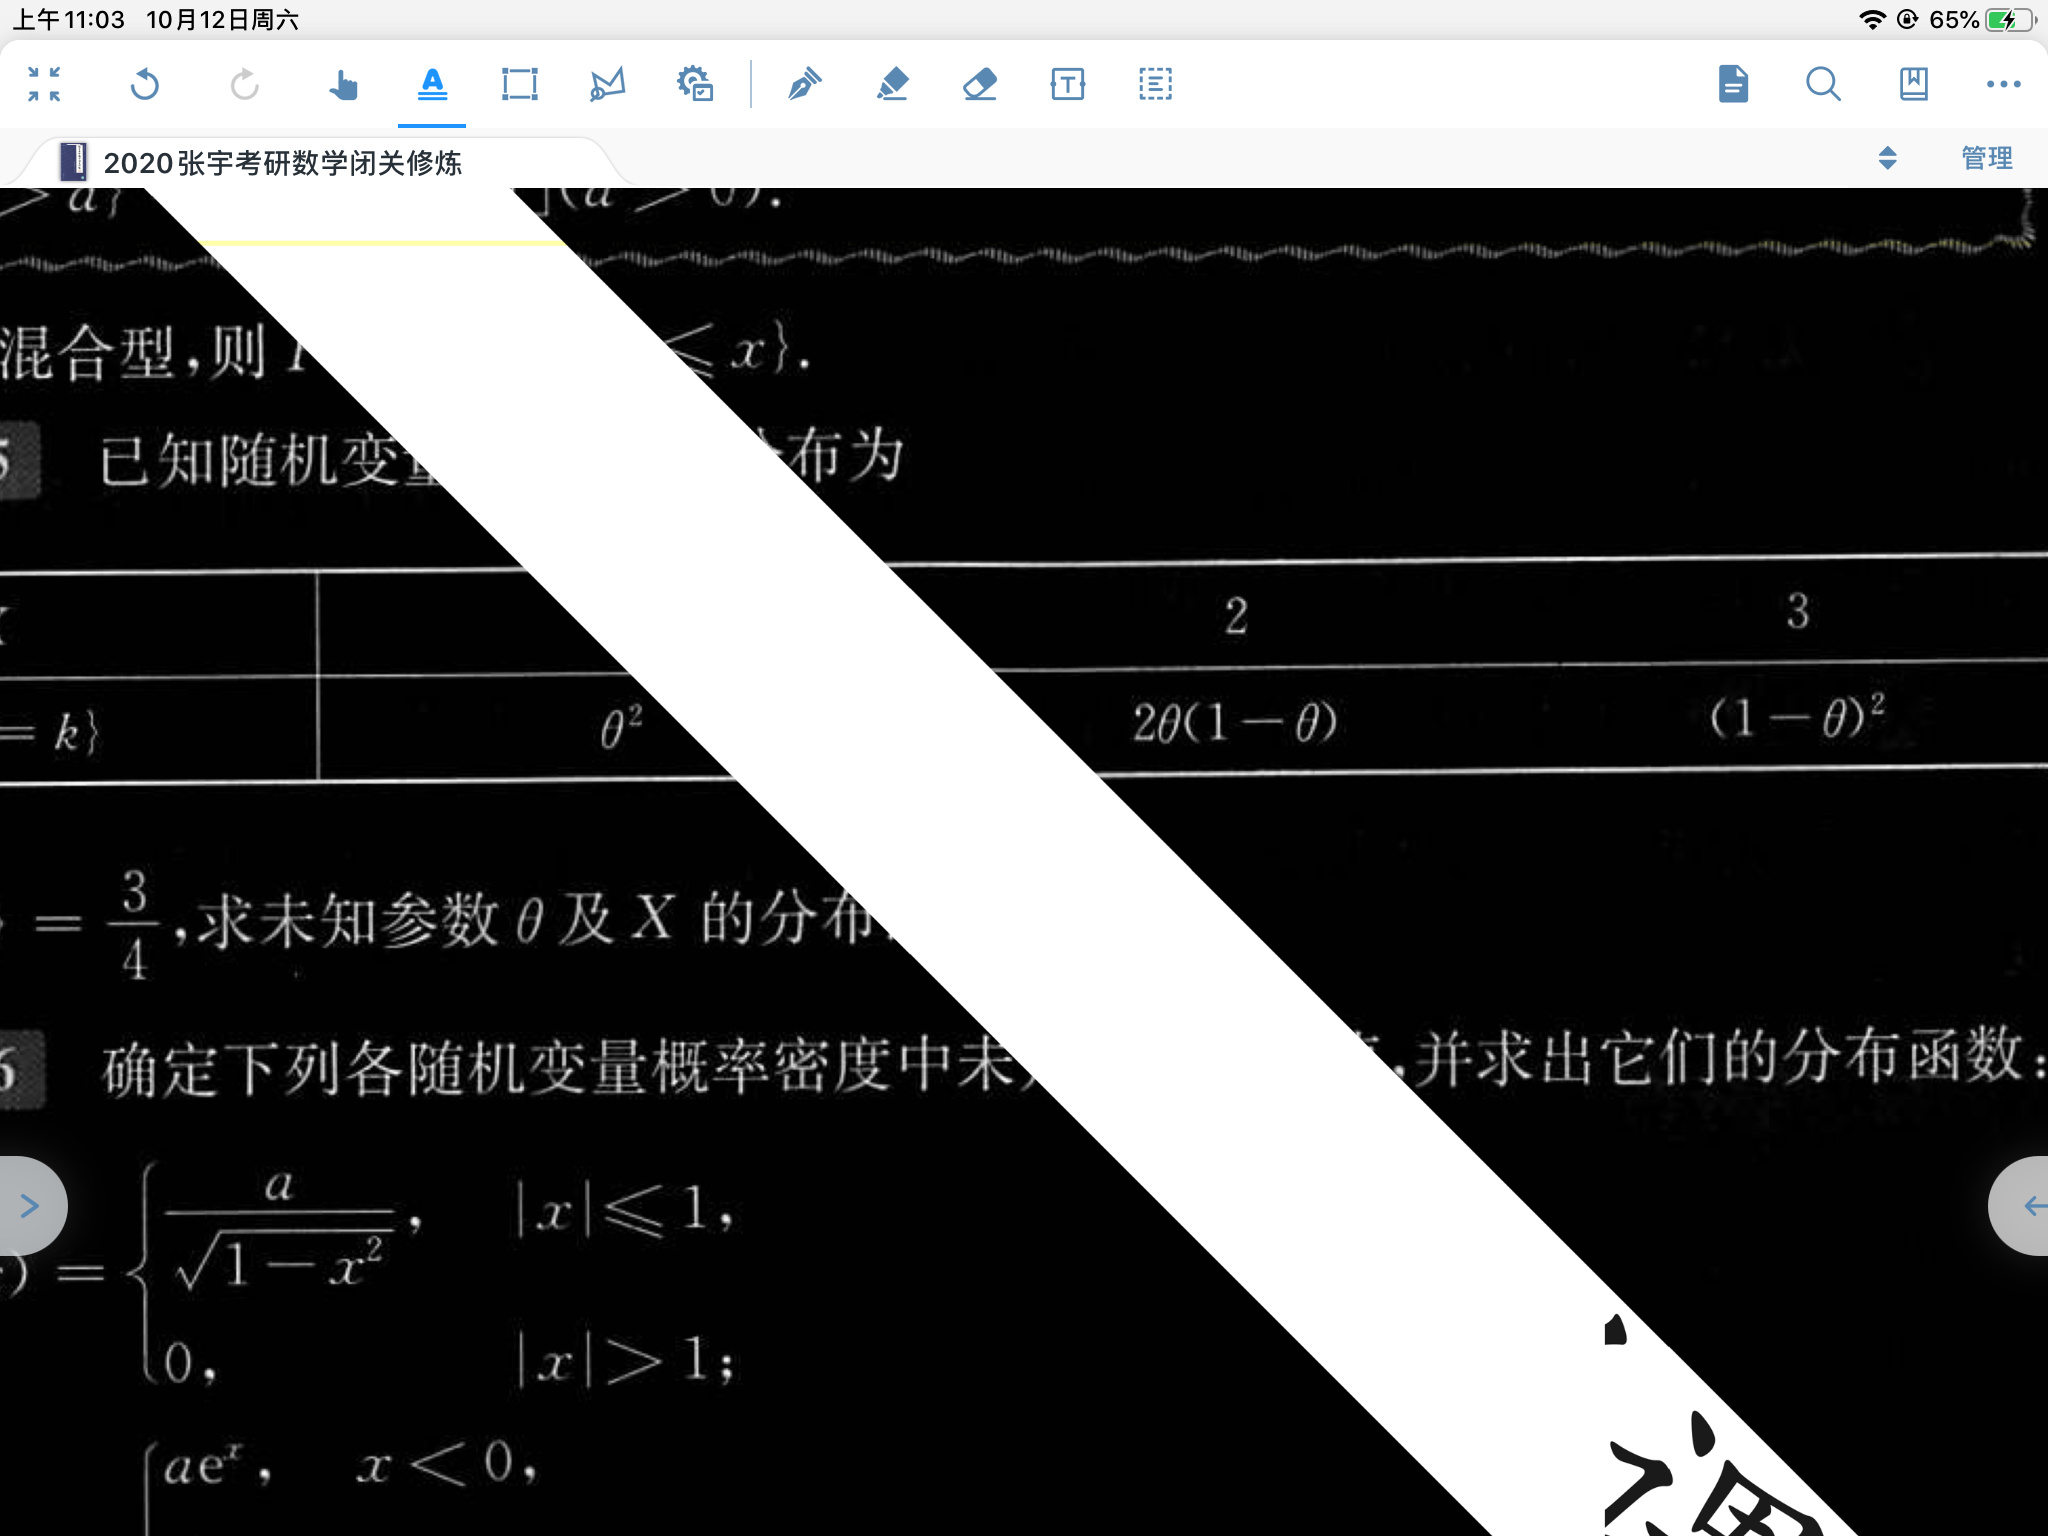This screenshot has width=2048, height=1536.
Task: Tap the text 并求出它们的分布函数
Action: pos(1719,1056)
